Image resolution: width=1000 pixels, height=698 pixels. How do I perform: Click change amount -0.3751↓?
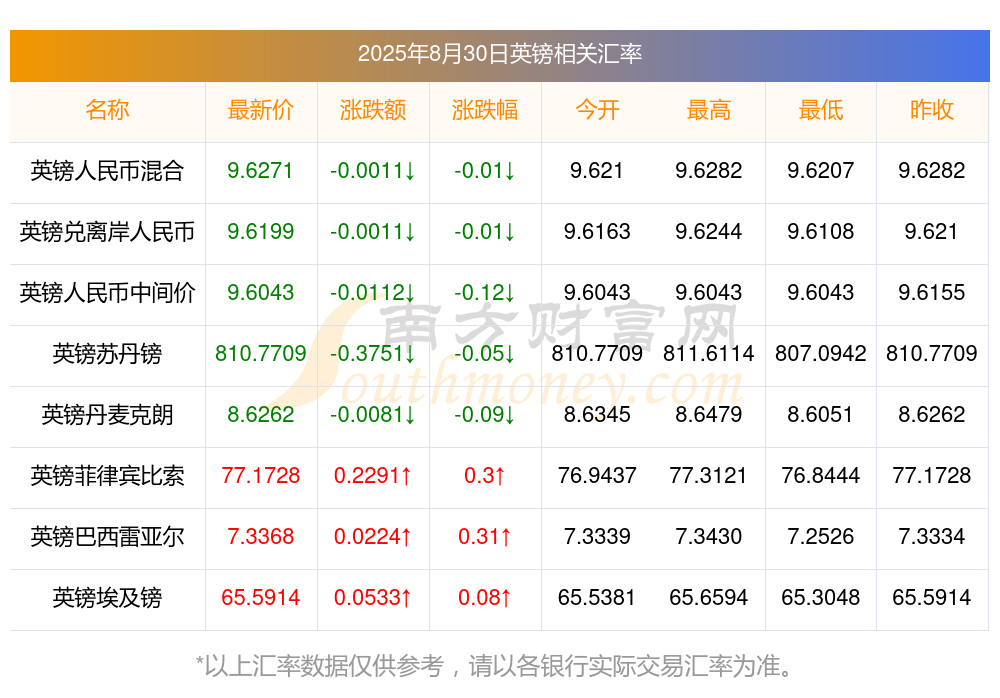coord(372,353)
